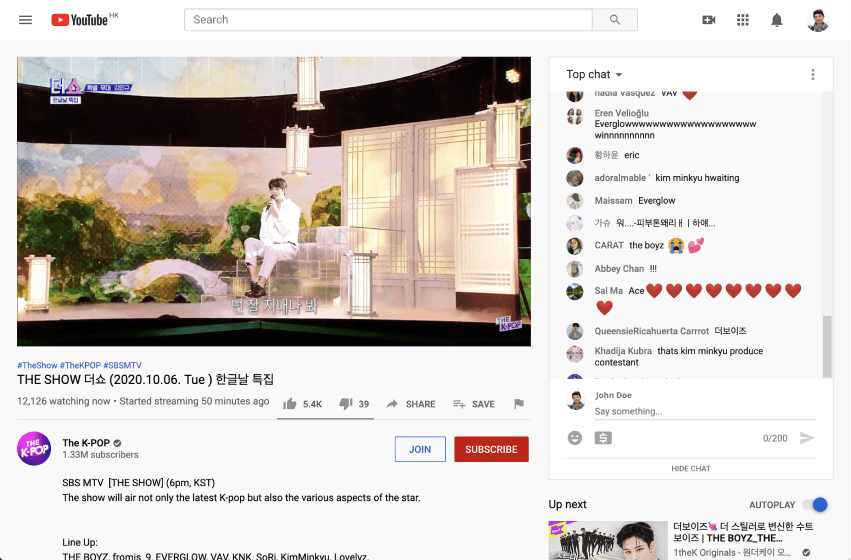This screenshot has height=560, width=851.
Task: Open the YouTube apps grid
Action: coord(742,20)
